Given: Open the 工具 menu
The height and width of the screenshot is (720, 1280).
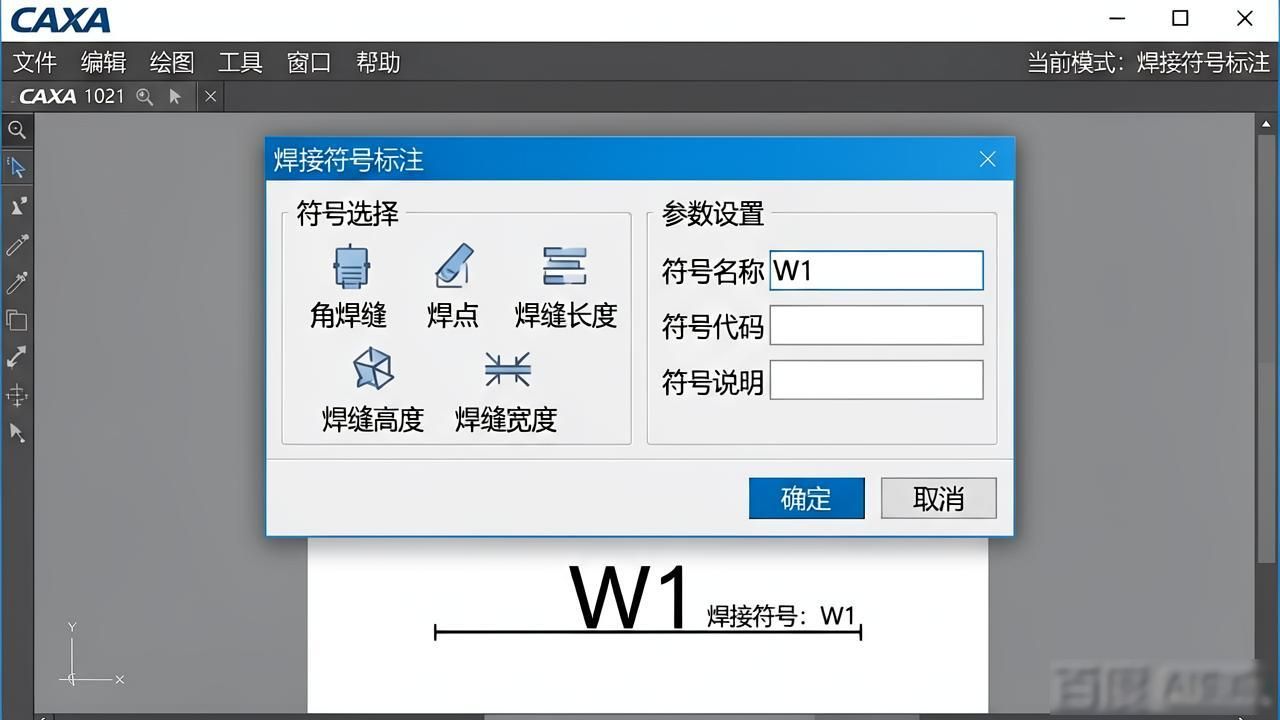Looking at the screenshot, I should (x=240, y=62).
